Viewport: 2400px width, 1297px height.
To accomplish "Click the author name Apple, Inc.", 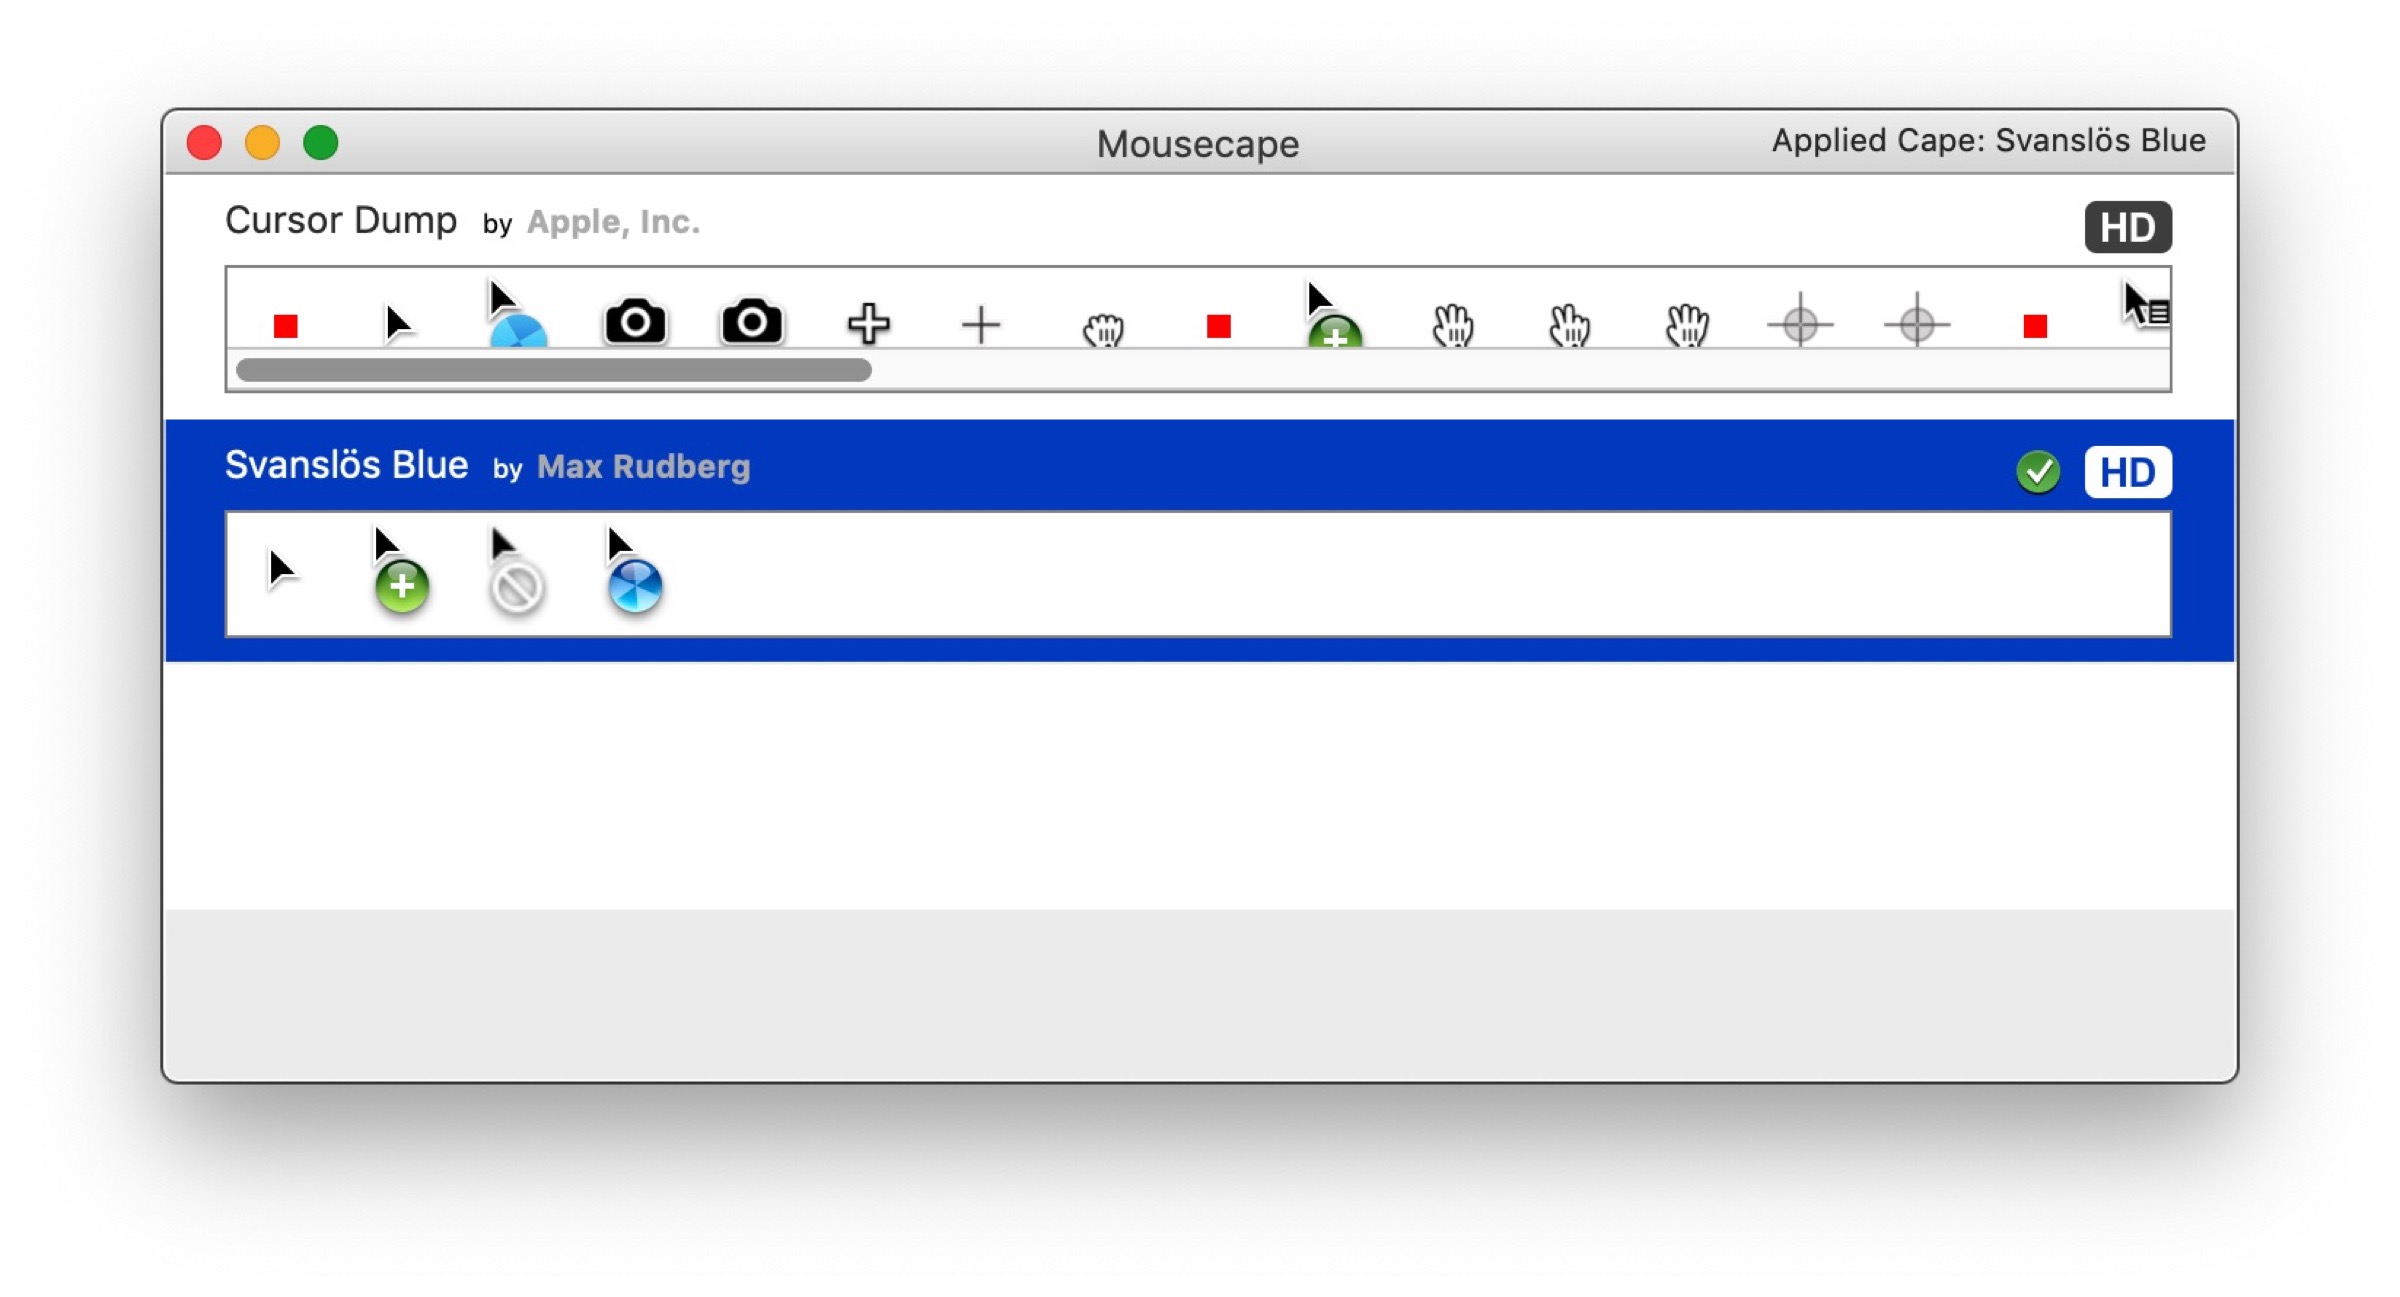I will pos(613,222).
